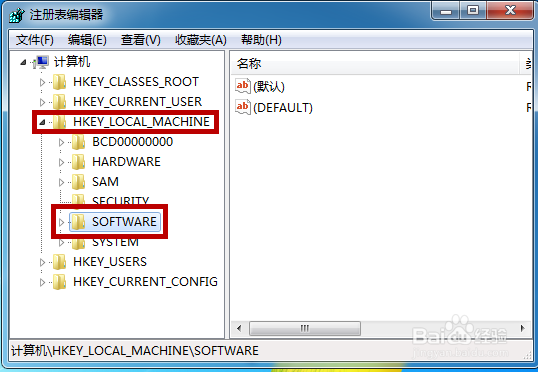The width and height of the screenshot is (538, 372).
Task: Expand the HKEY_CLASSES_ROOT node arrow
Action: point(43,82)
